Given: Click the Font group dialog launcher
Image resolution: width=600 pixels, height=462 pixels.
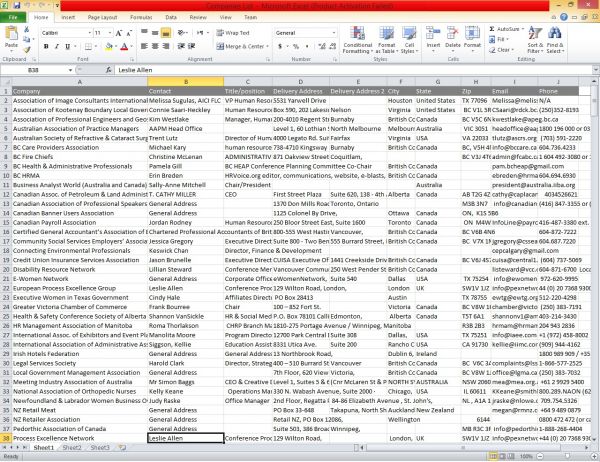Looking at the screenshot, I should (x=132, y=60).
